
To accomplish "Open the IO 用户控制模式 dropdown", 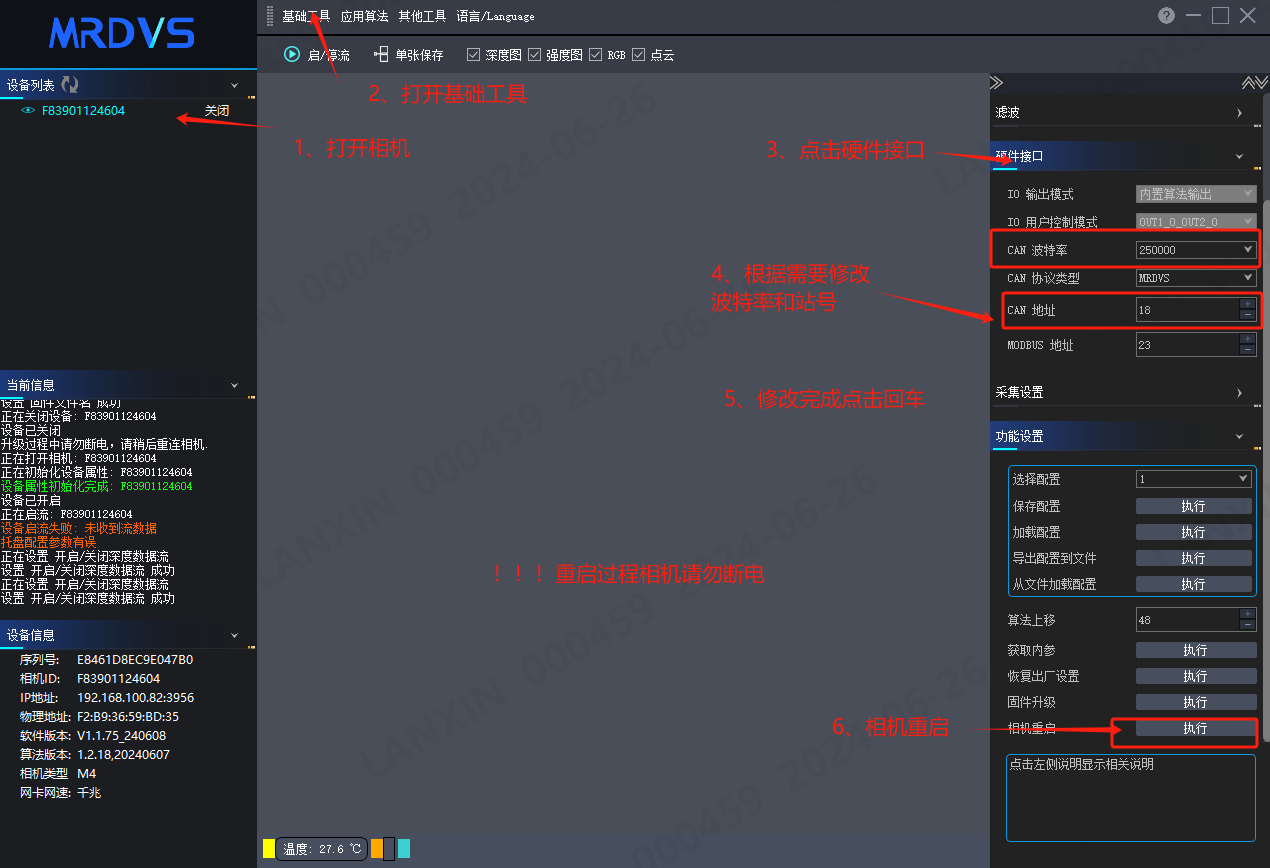I will coord(1196,221).
